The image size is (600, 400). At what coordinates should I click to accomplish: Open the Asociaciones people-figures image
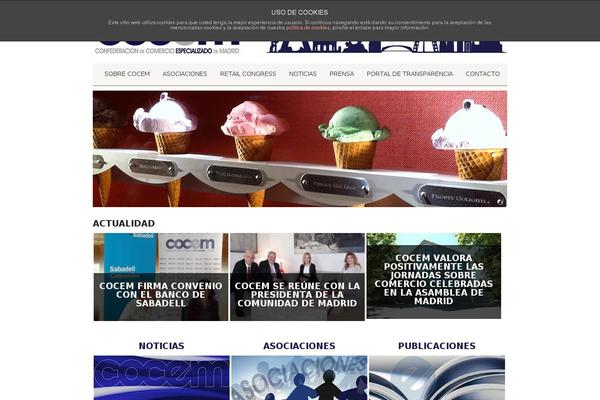(299, 378)
